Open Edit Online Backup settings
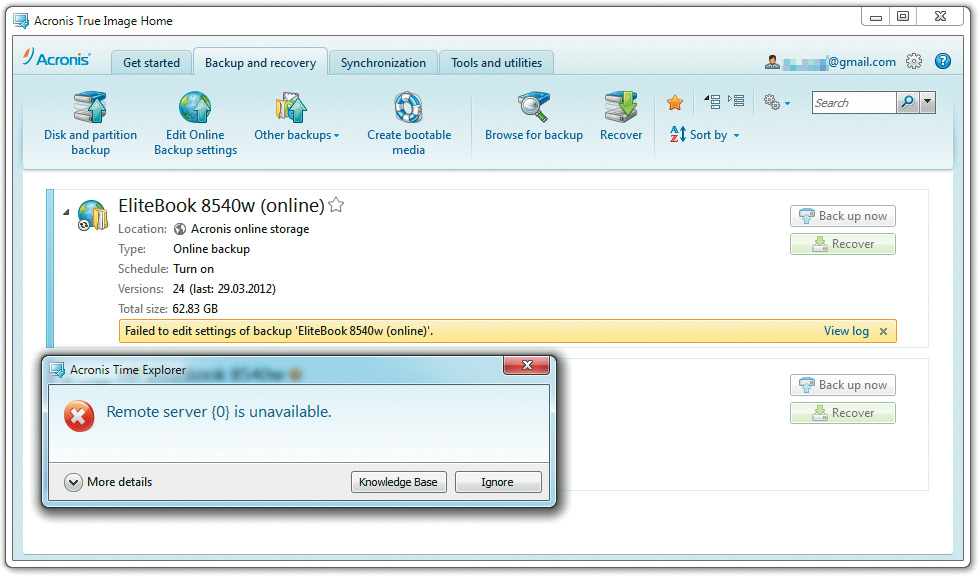Viewport: 980px width, 577px height. tap(196, 123)
